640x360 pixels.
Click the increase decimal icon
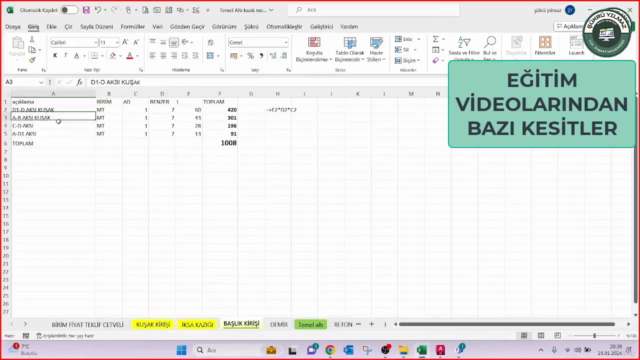(273, 56)
